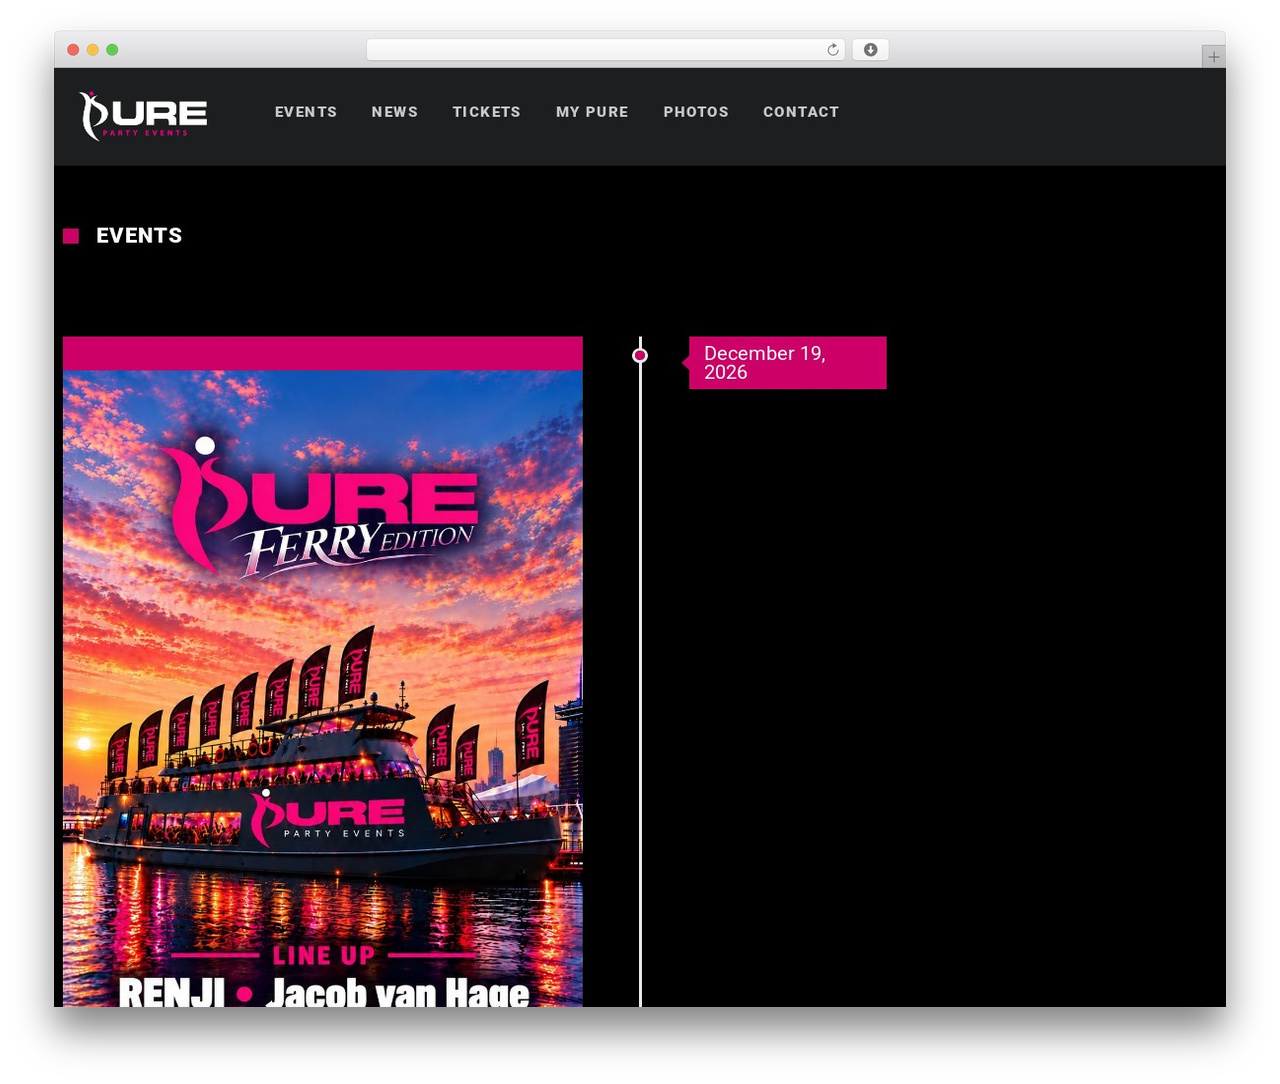This screenshot has height=1084, width=1280.
Task: Open the Pure Ferry Edition event poster
Action: (323, 688)
